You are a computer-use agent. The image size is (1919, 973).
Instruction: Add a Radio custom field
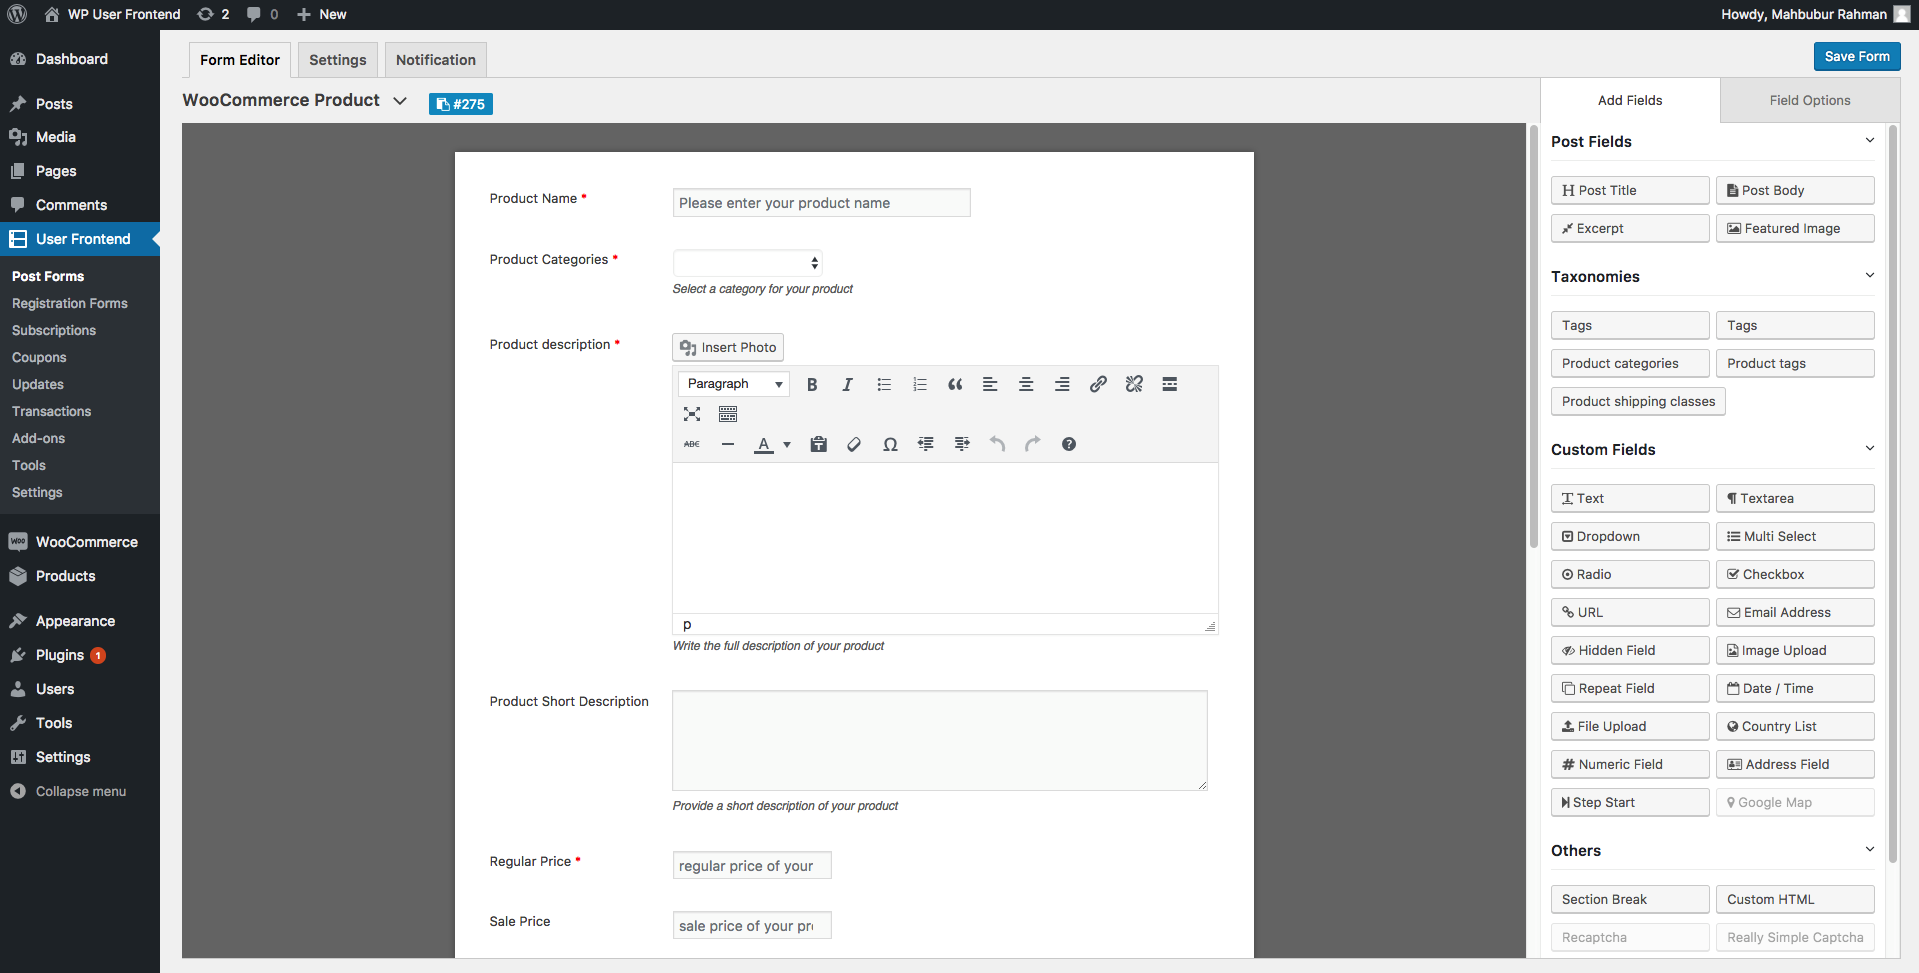click(x=1630, y=574)
